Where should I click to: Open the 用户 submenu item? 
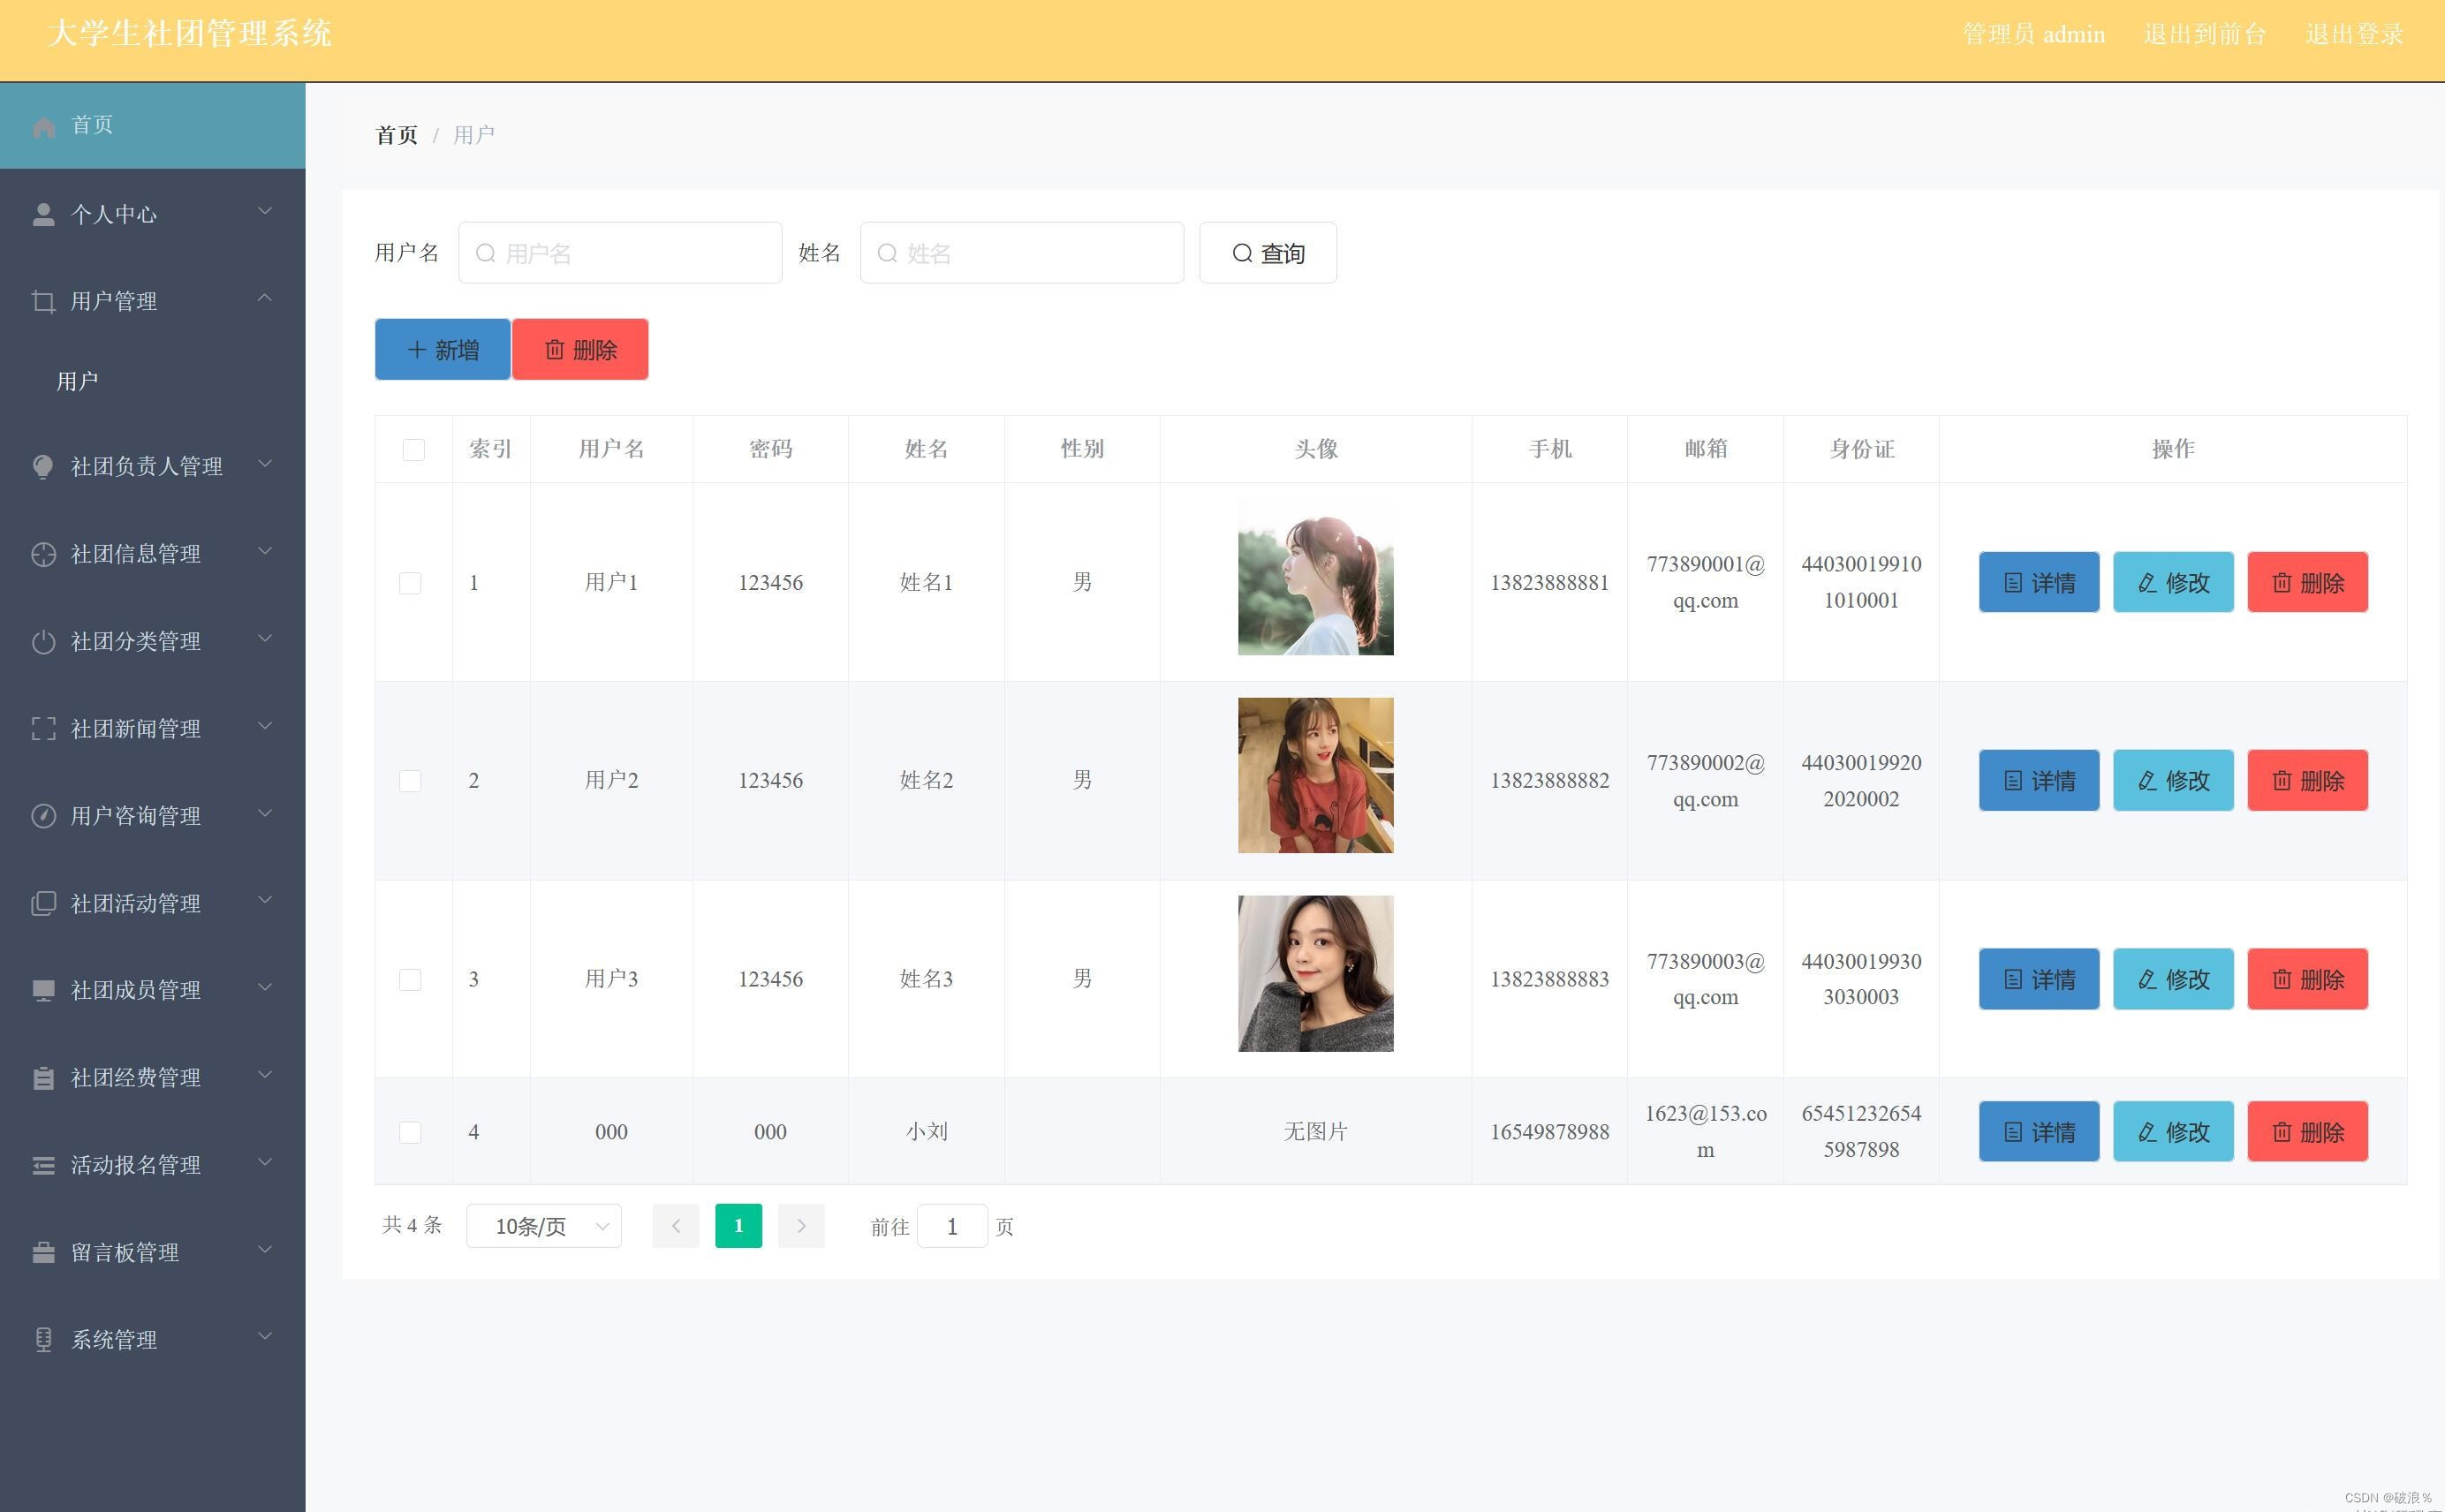coord(78,381)
